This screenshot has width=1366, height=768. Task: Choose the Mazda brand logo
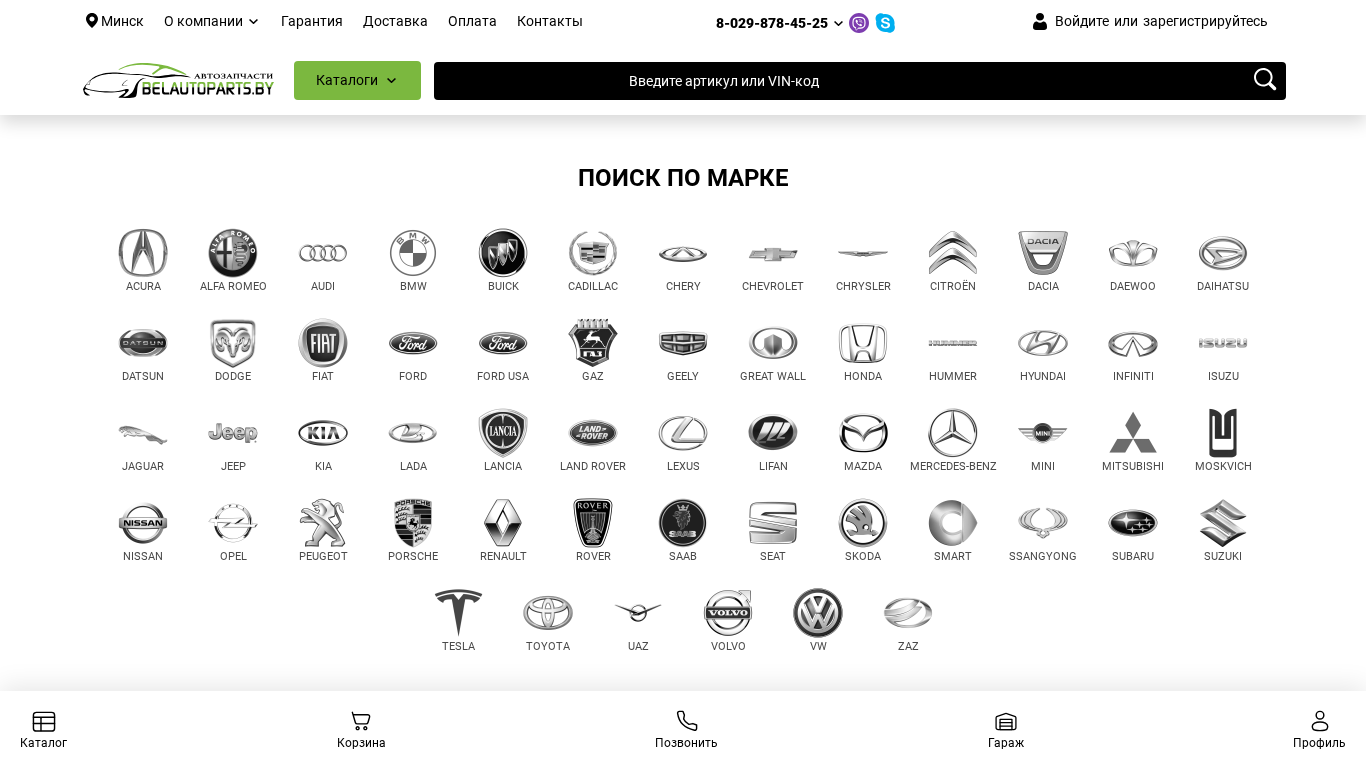863,433
